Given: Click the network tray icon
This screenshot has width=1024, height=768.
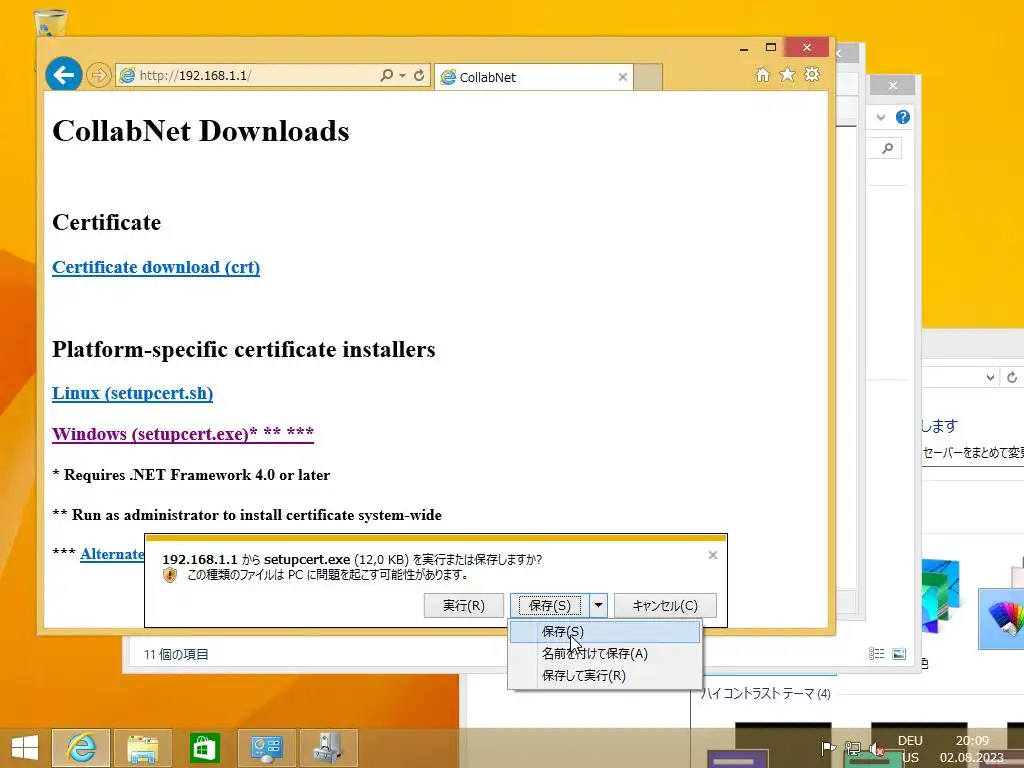Looking at the screenshot, I should (852, 748).
